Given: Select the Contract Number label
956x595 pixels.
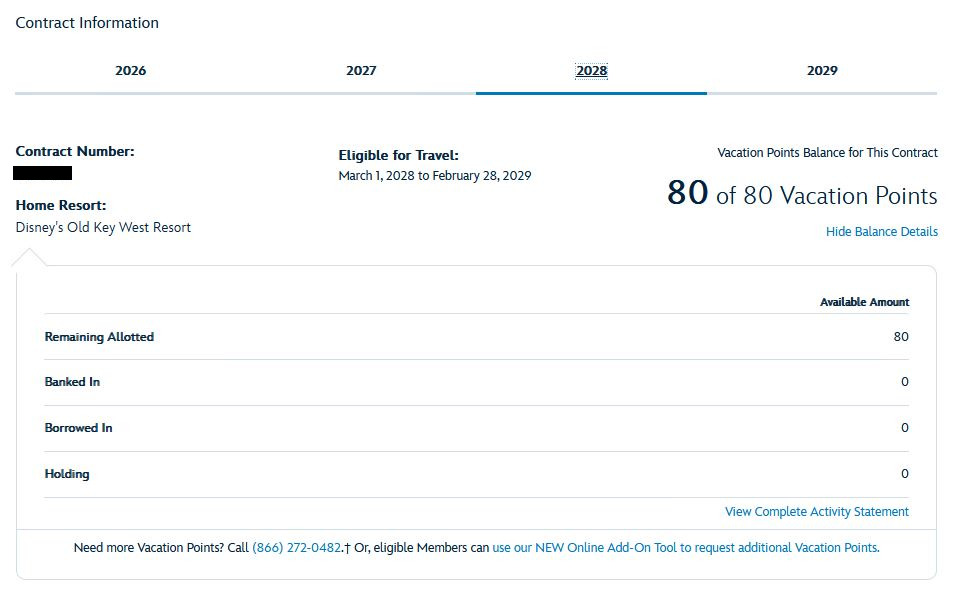Looking at the screenshot, I should [x=75, y=151].
